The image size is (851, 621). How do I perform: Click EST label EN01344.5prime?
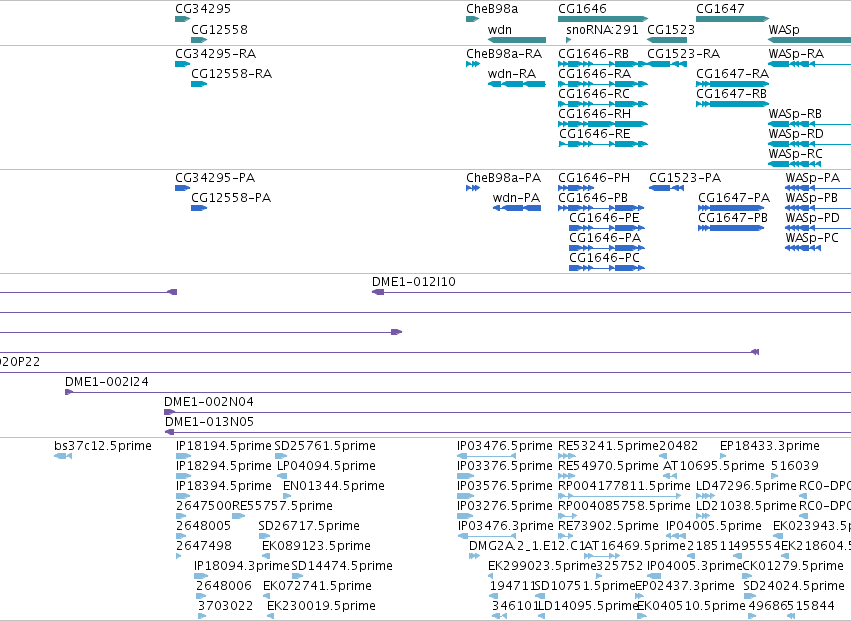click(334, 486)
